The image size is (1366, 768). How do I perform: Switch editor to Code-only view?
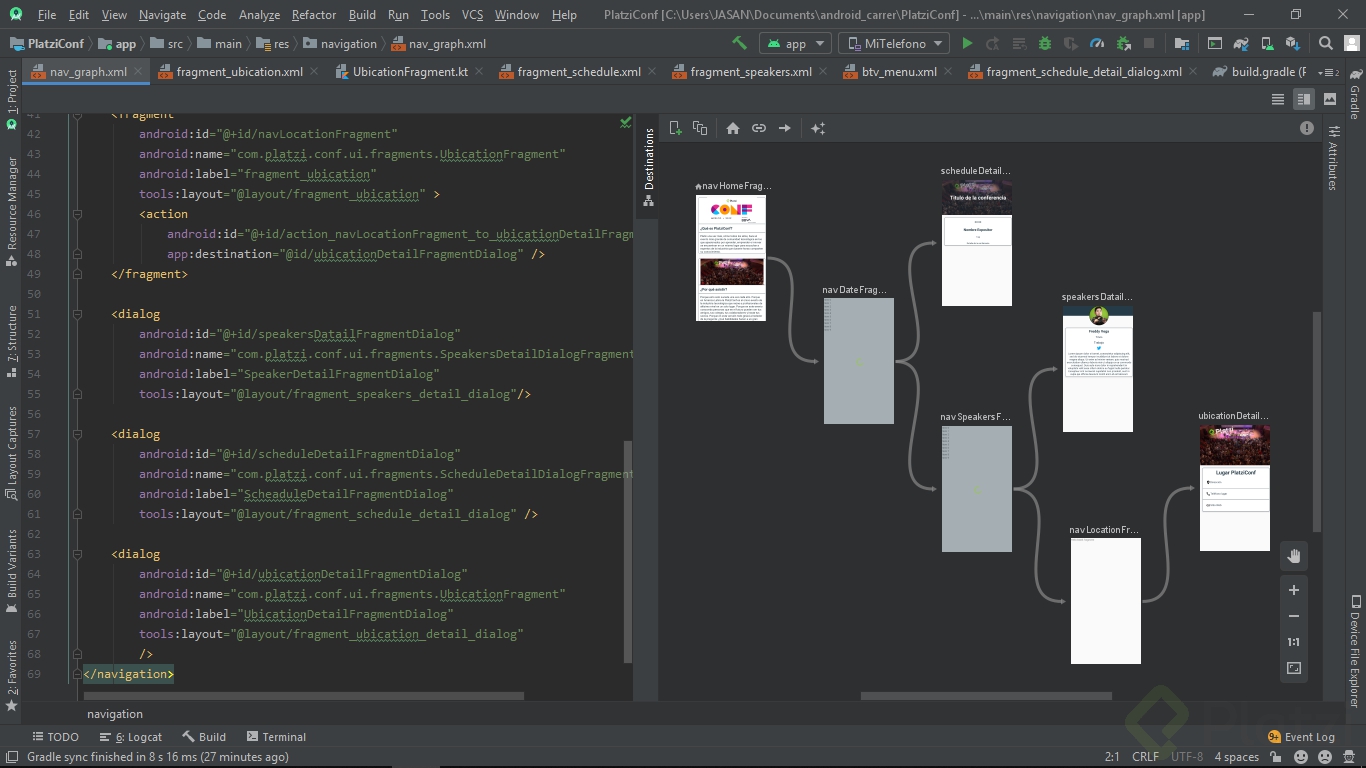1278,99
